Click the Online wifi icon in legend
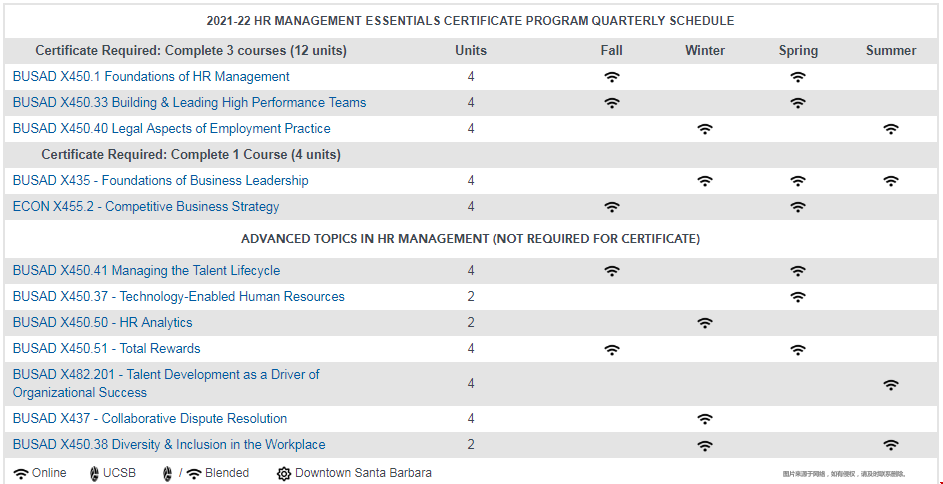This screenshot has width=943, height=484. 21,473
